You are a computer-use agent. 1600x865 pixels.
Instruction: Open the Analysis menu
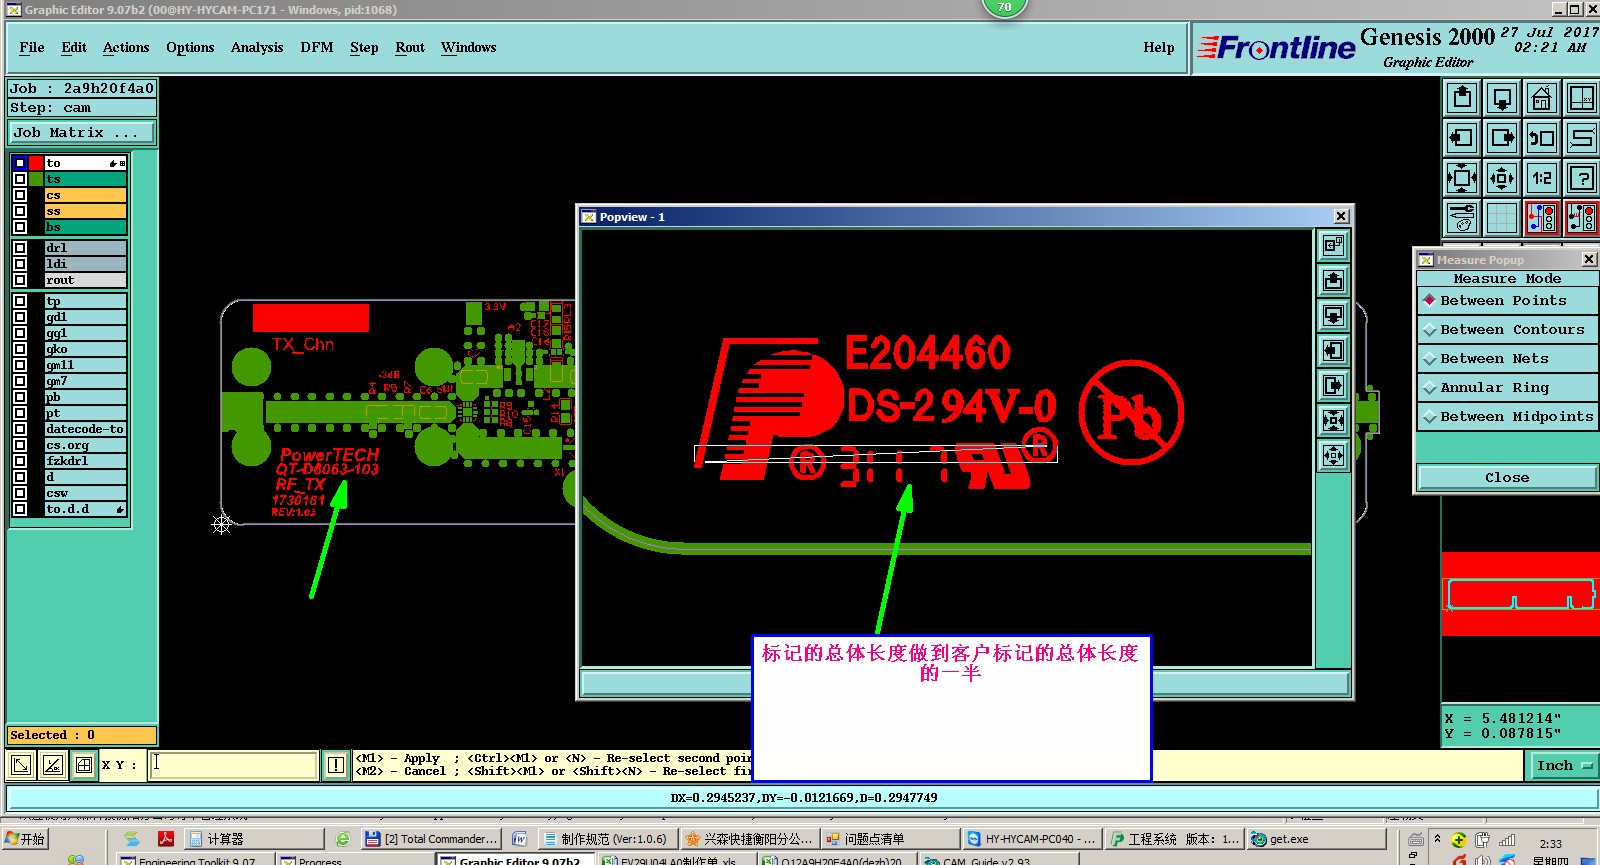[x=257, y=47]
